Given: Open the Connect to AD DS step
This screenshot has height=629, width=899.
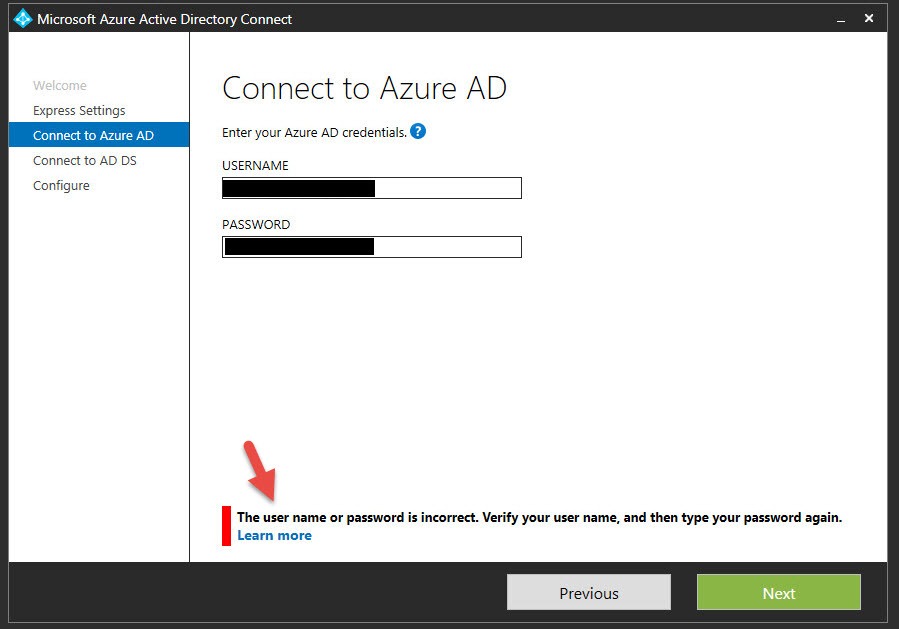Looking at the screenshot, I should (85, 161).
